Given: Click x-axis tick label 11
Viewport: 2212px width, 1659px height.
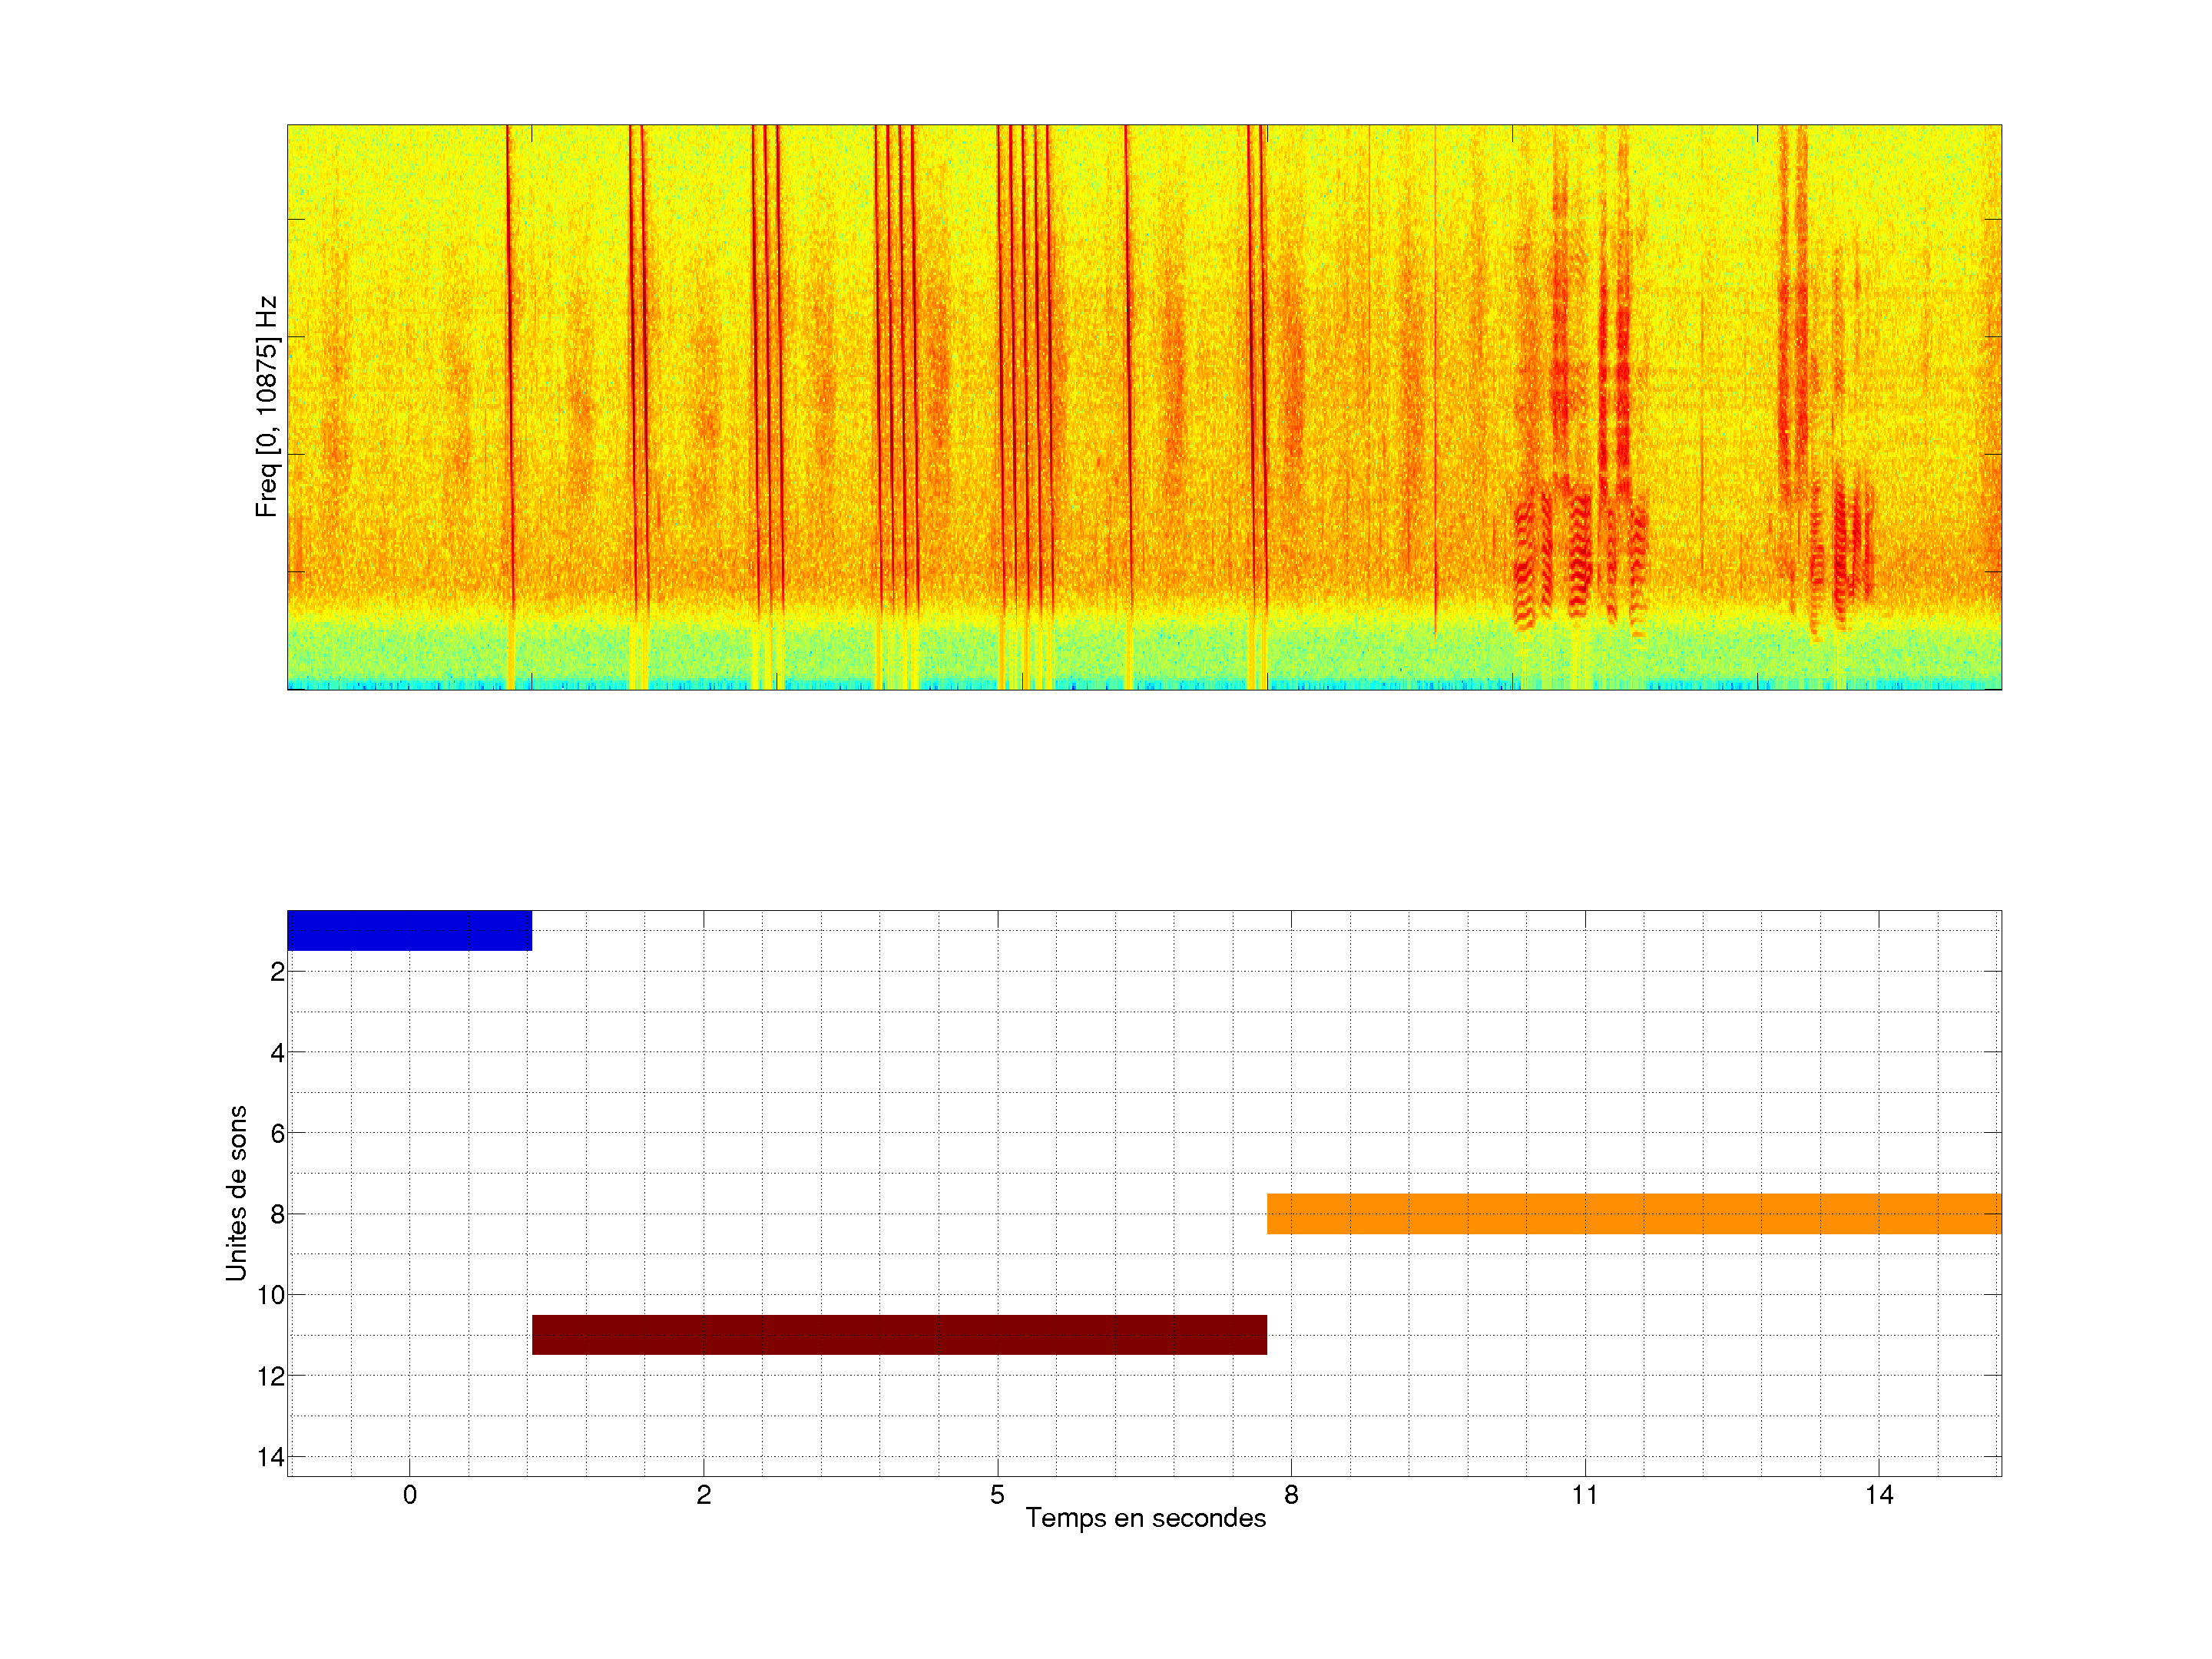Looking at the screenshot, I should tap(1585, 1495).
